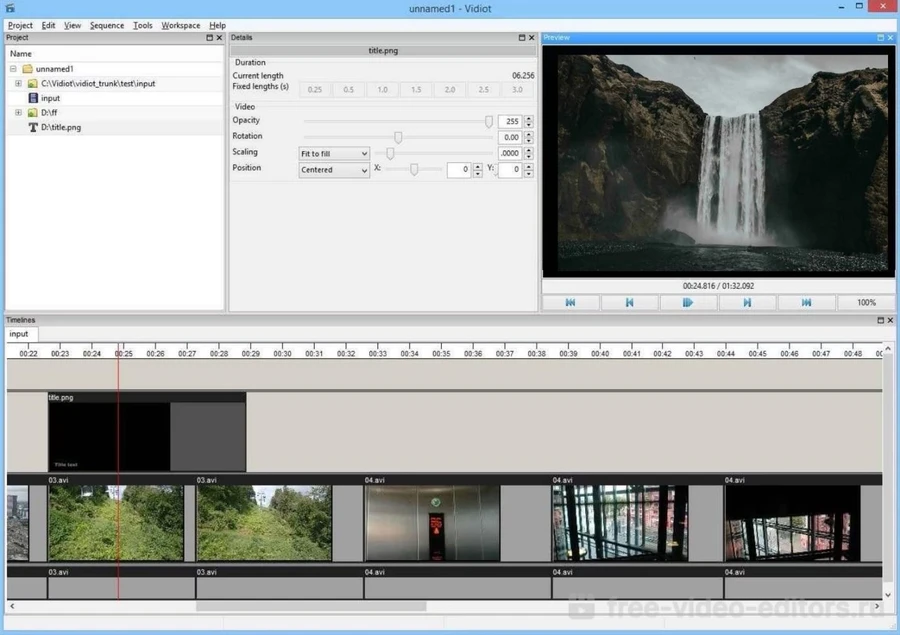Click the 100% preview zoom button
900x635 pixels.
pyautogui.click(x=866, y=302)
